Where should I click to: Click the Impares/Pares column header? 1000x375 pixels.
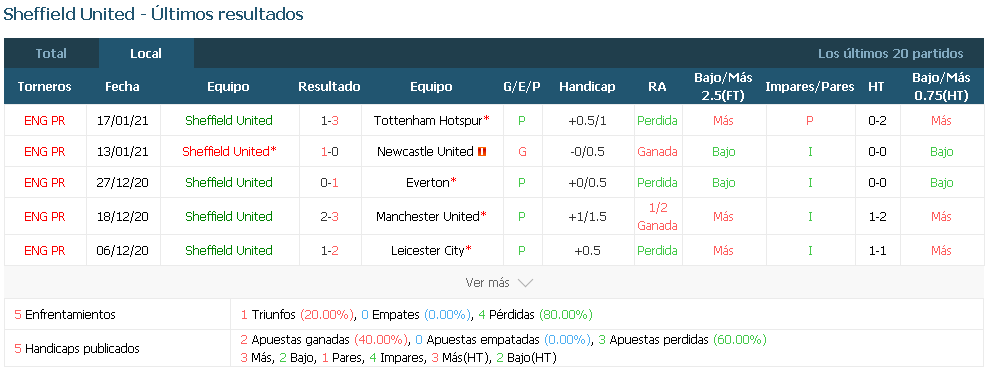(x=810, y=87)
